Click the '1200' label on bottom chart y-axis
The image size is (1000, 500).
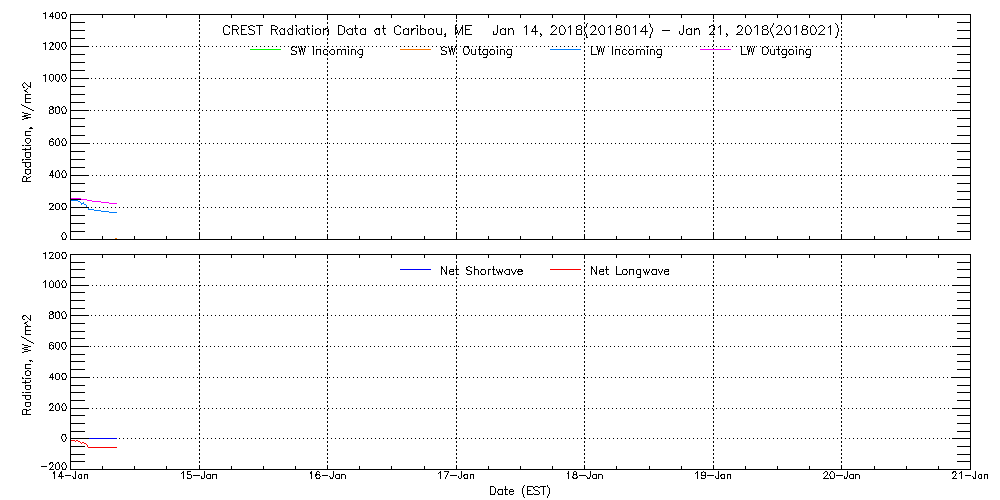tap(54, 255)
